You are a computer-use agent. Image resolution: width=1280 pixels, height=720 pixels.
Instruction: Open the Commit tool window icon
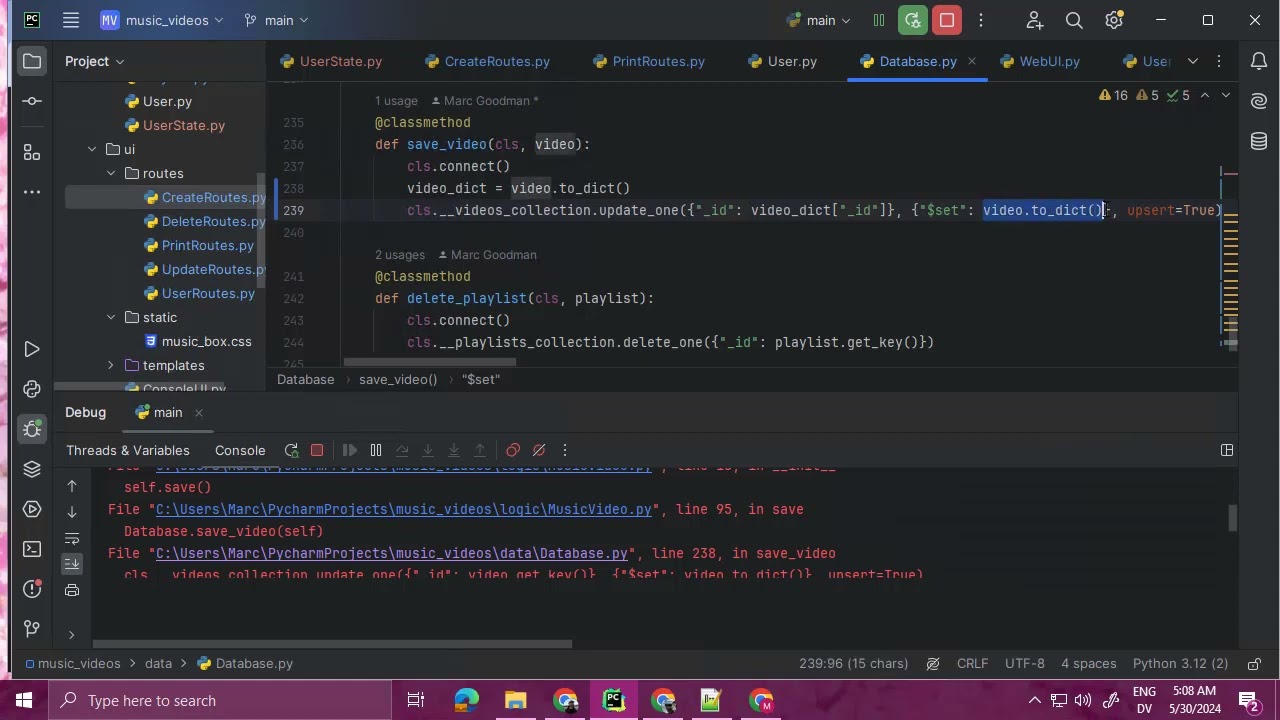(x=32, y=101)
